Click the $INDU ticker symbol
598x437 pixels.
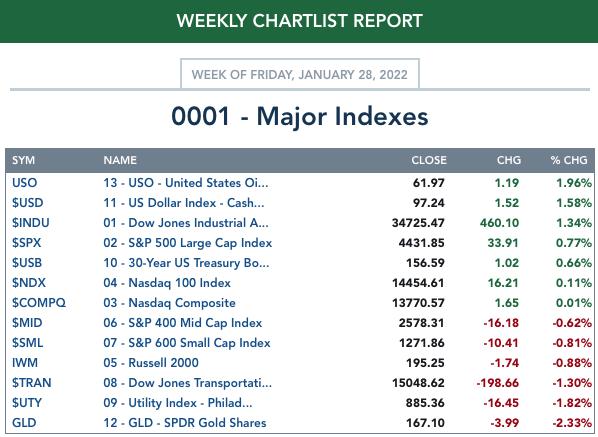tap(31, 223)
